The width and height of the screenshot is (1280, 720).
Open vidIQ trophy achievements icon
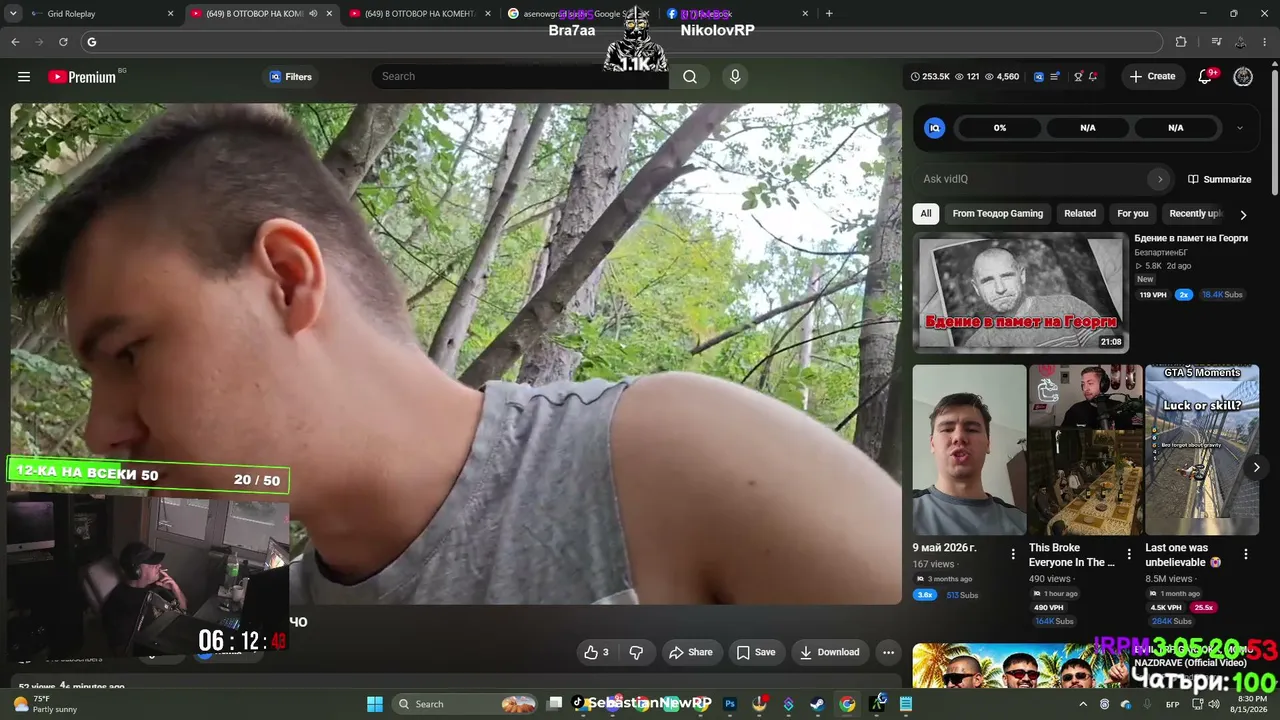(1078, 77)
